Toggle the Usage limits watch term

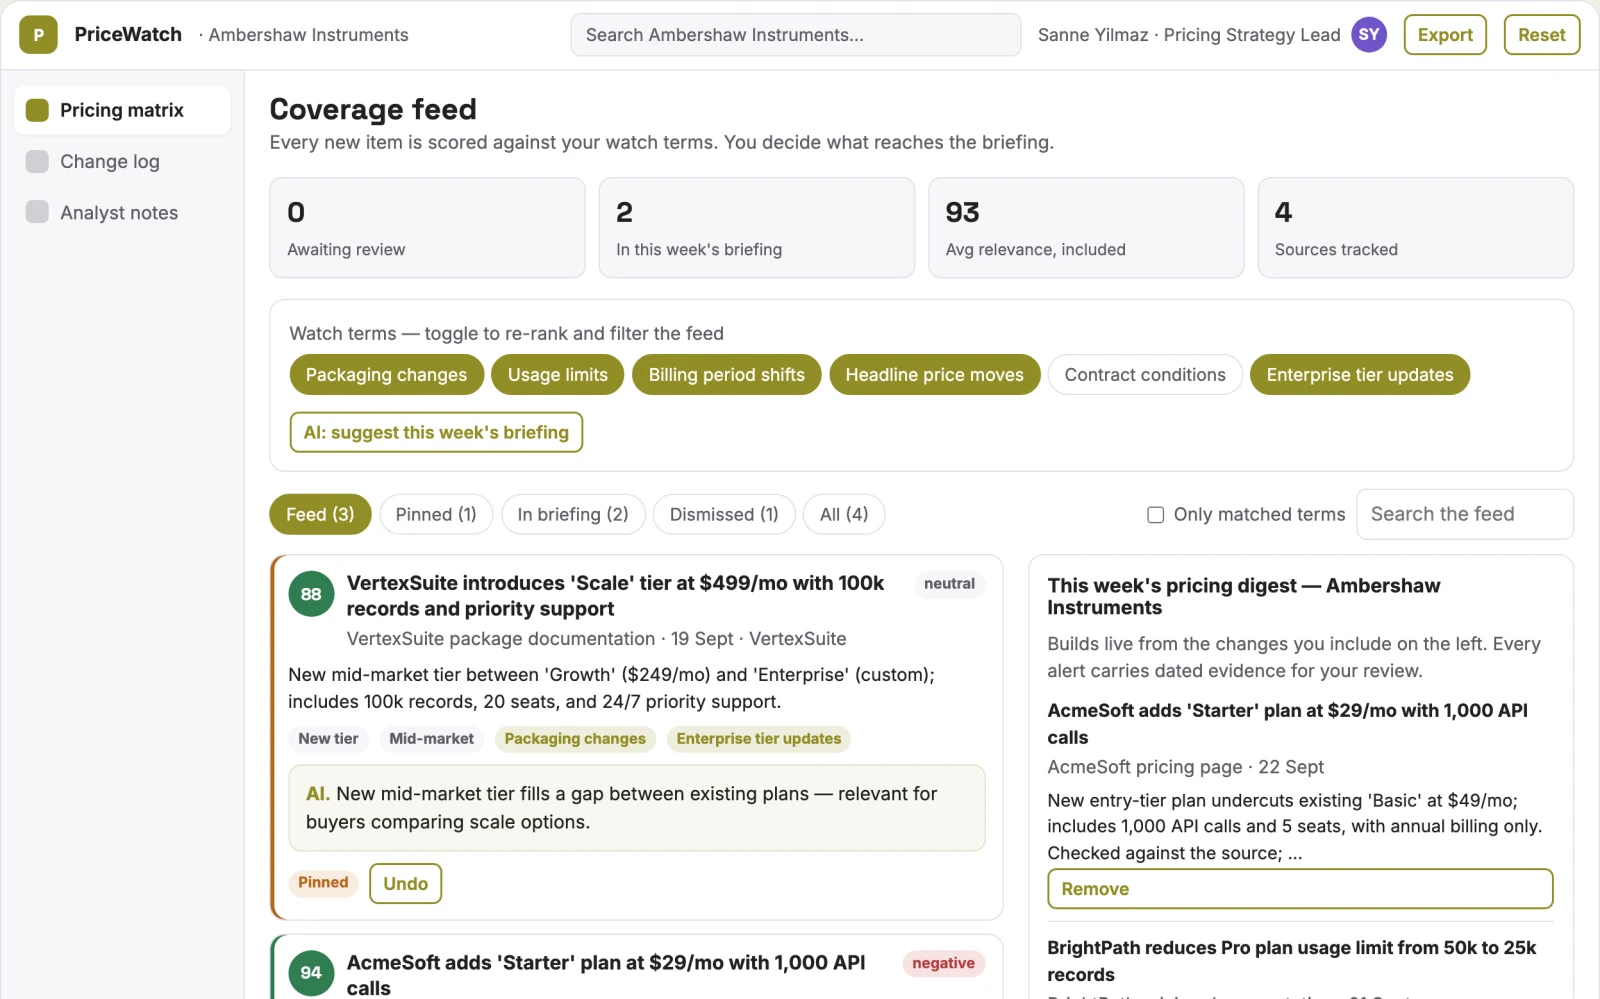(558, 375)
